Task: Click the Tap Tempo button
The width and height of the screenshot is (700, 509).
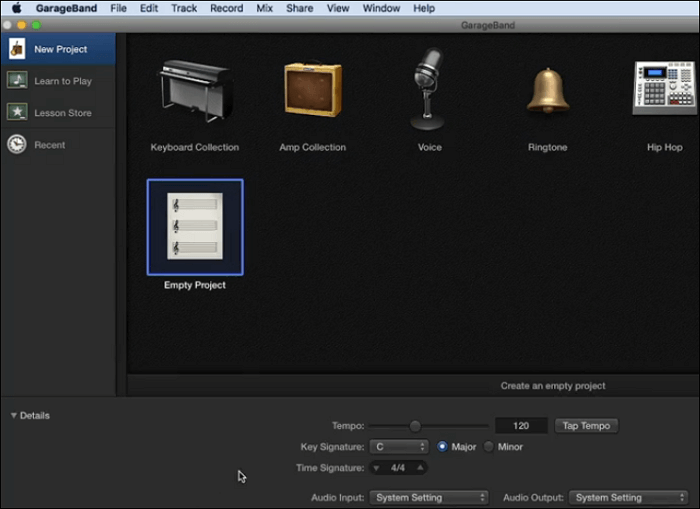Action: pyautogui.click(x=586, y=426)
